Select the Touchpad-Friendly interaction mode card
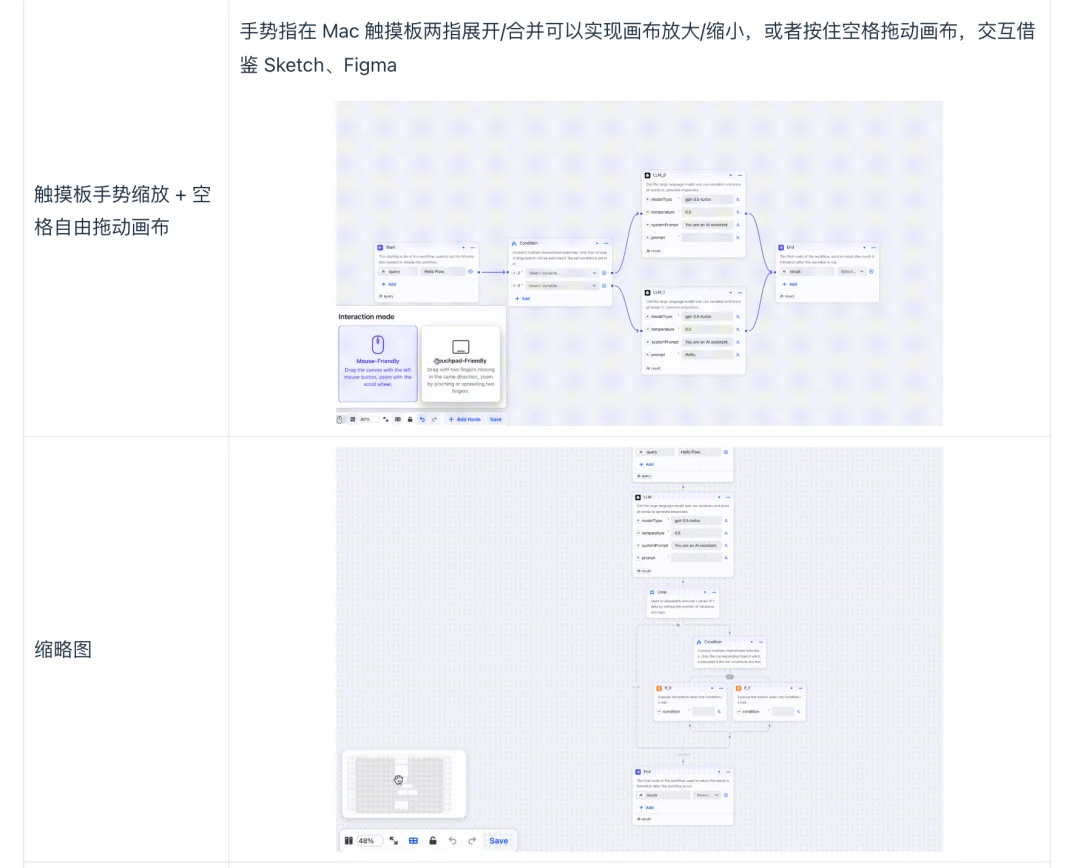 click(x=460, y=363)
